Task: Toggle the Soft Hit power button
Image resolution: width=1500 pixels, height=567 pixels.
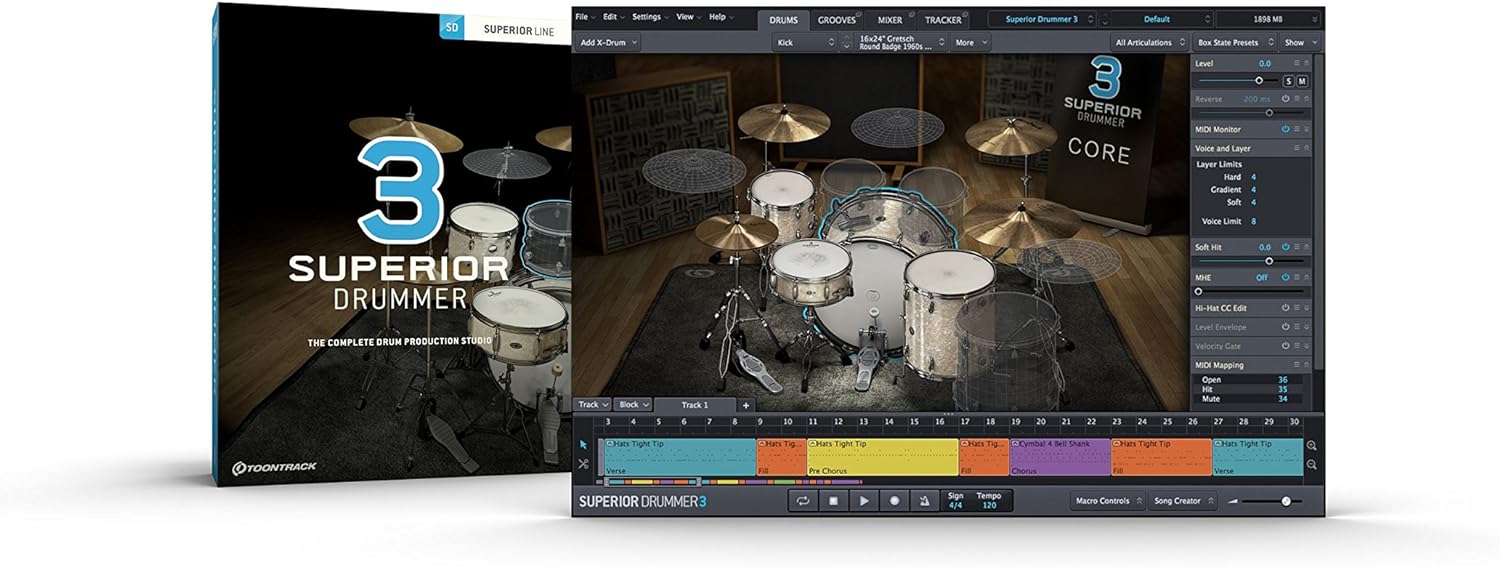Action: coord(1285,247)
